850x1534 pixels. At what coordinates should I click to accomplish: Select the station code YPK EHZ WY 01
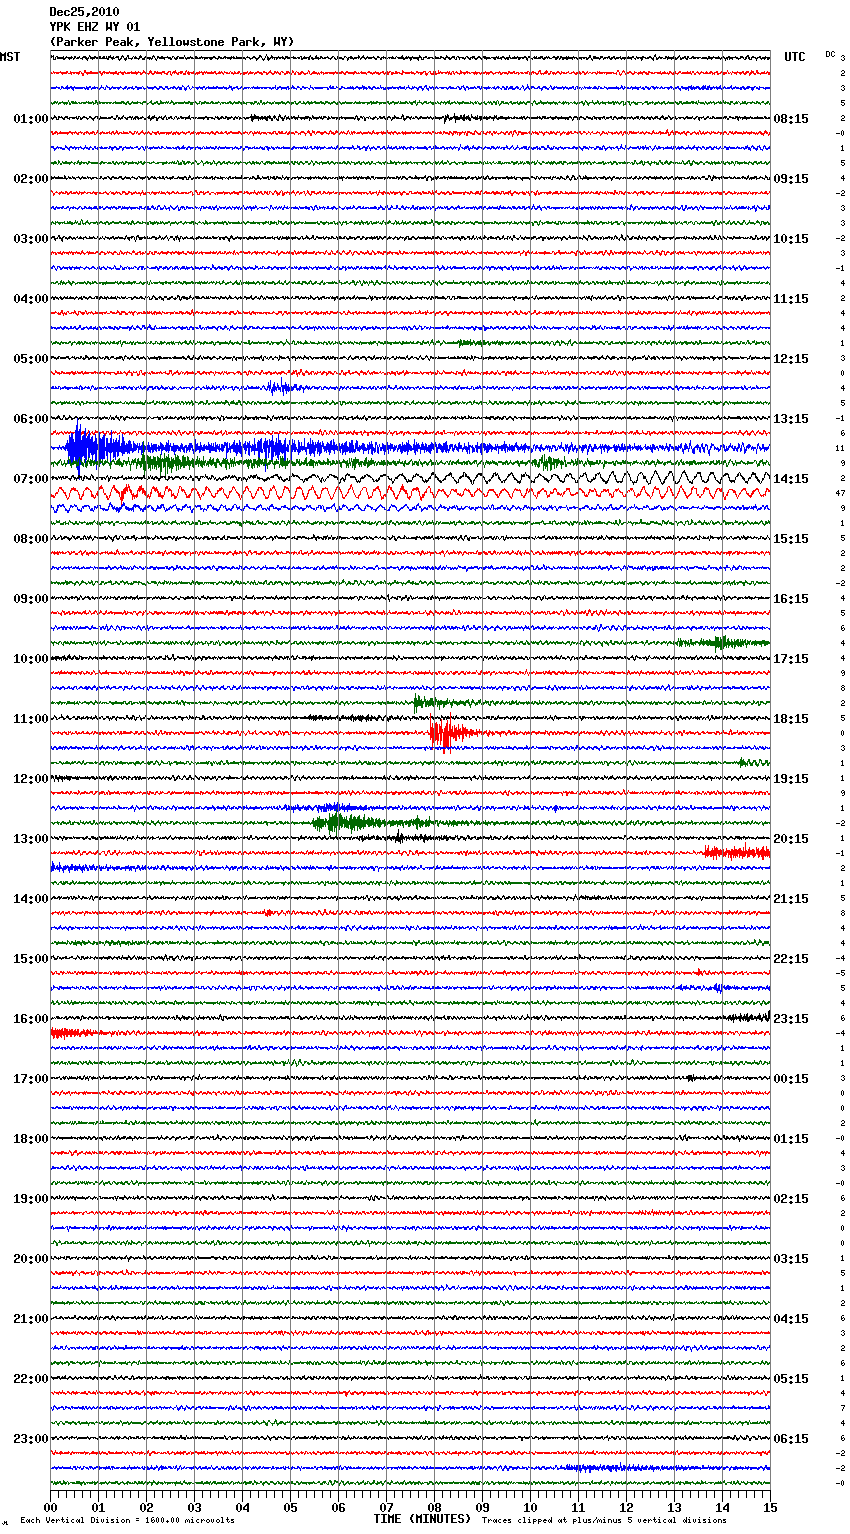(x=94, y=27)
